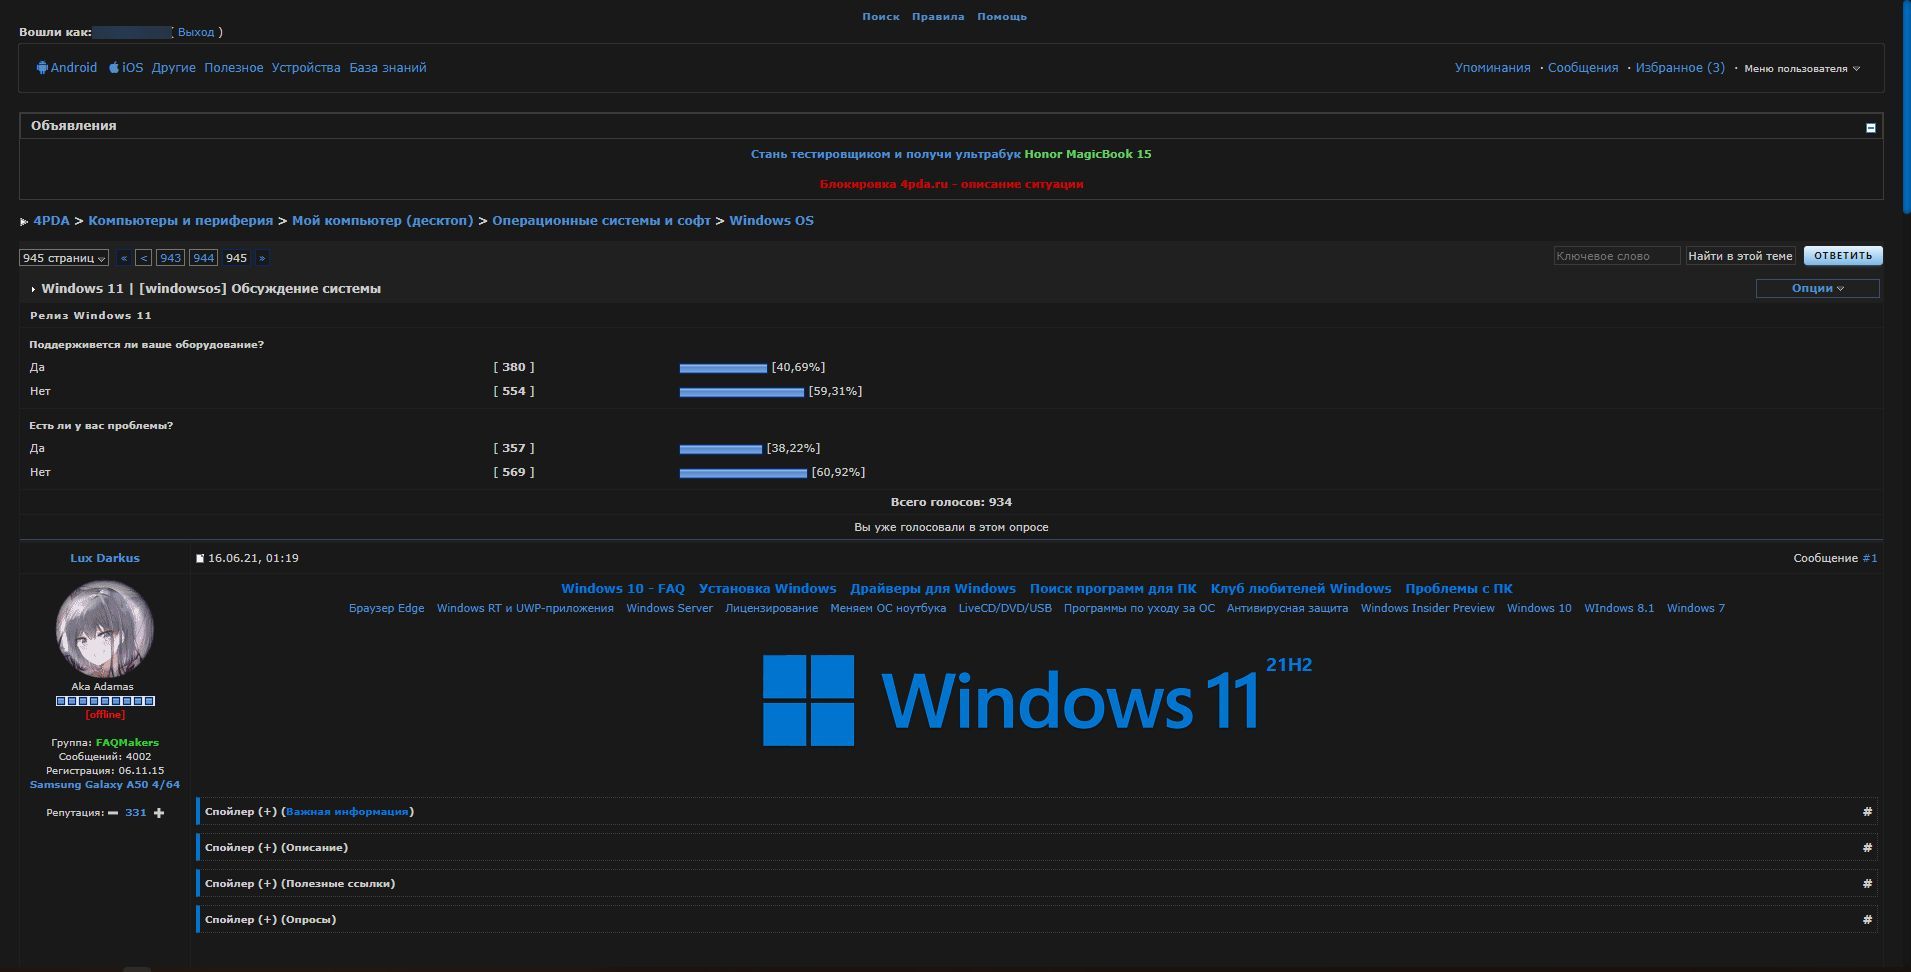Click the topic title arrow icon

click(x=33, y=290)
